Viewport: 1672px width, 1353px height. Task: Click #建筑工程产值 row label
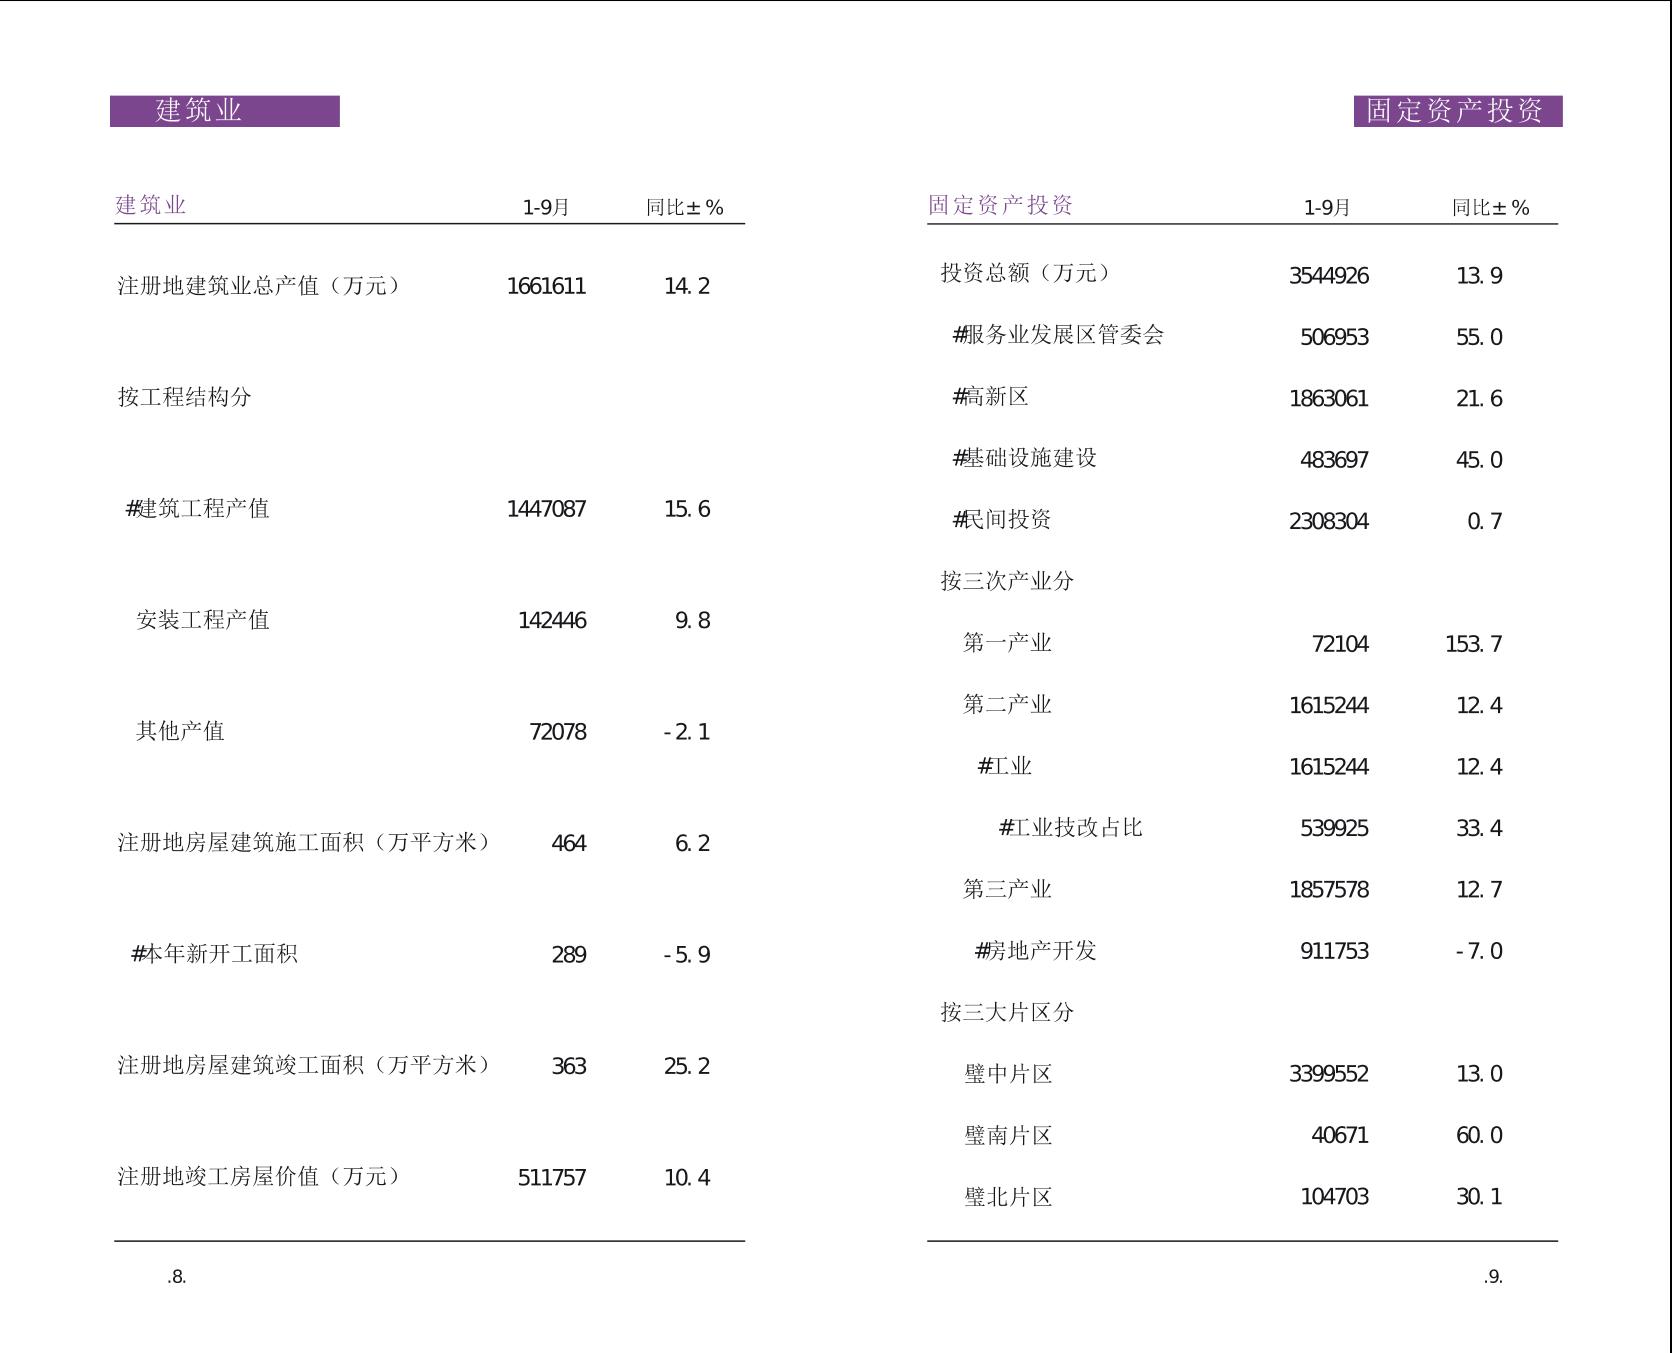[x=198, y=509]
